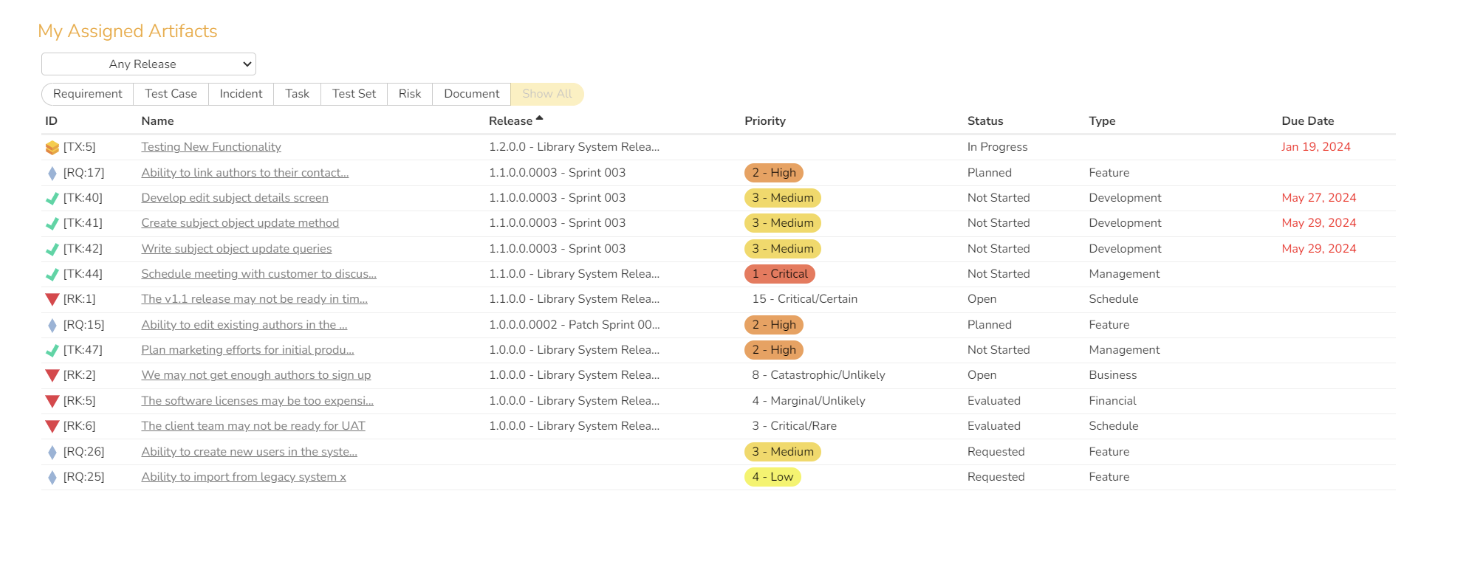Click the 1 - Critical priority badge
Screen dimensions: 1460x572
click(780, 274)
